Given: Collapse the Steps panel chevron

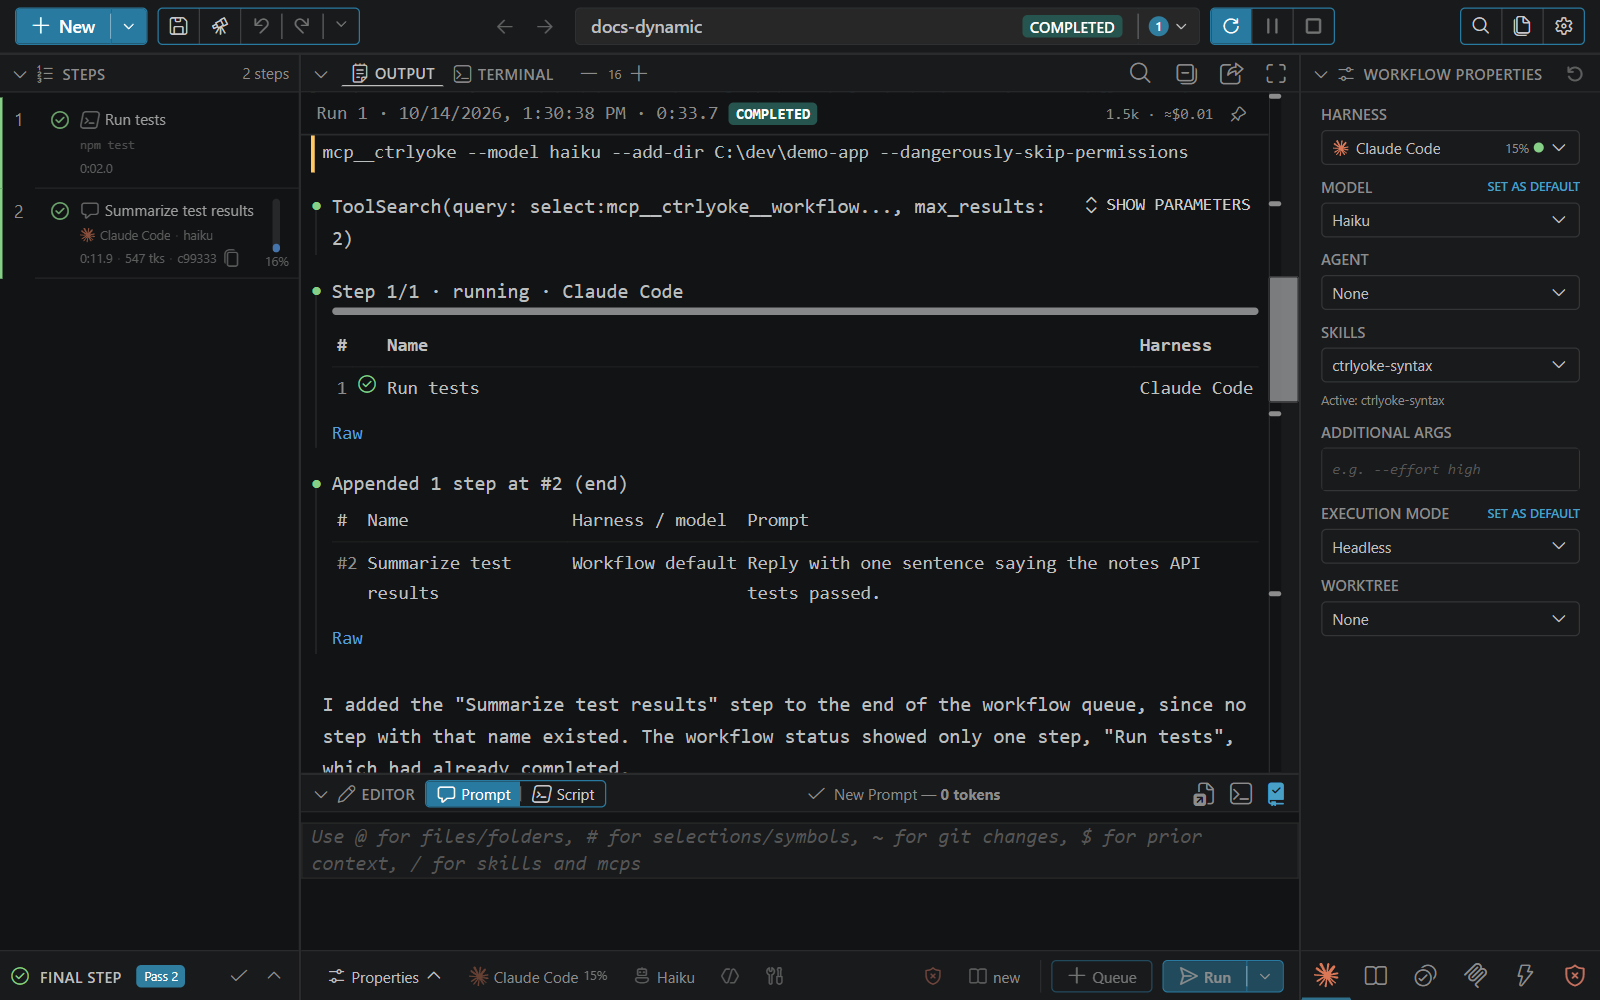Looking at the screenshot, I should click(x=19, y=74).
